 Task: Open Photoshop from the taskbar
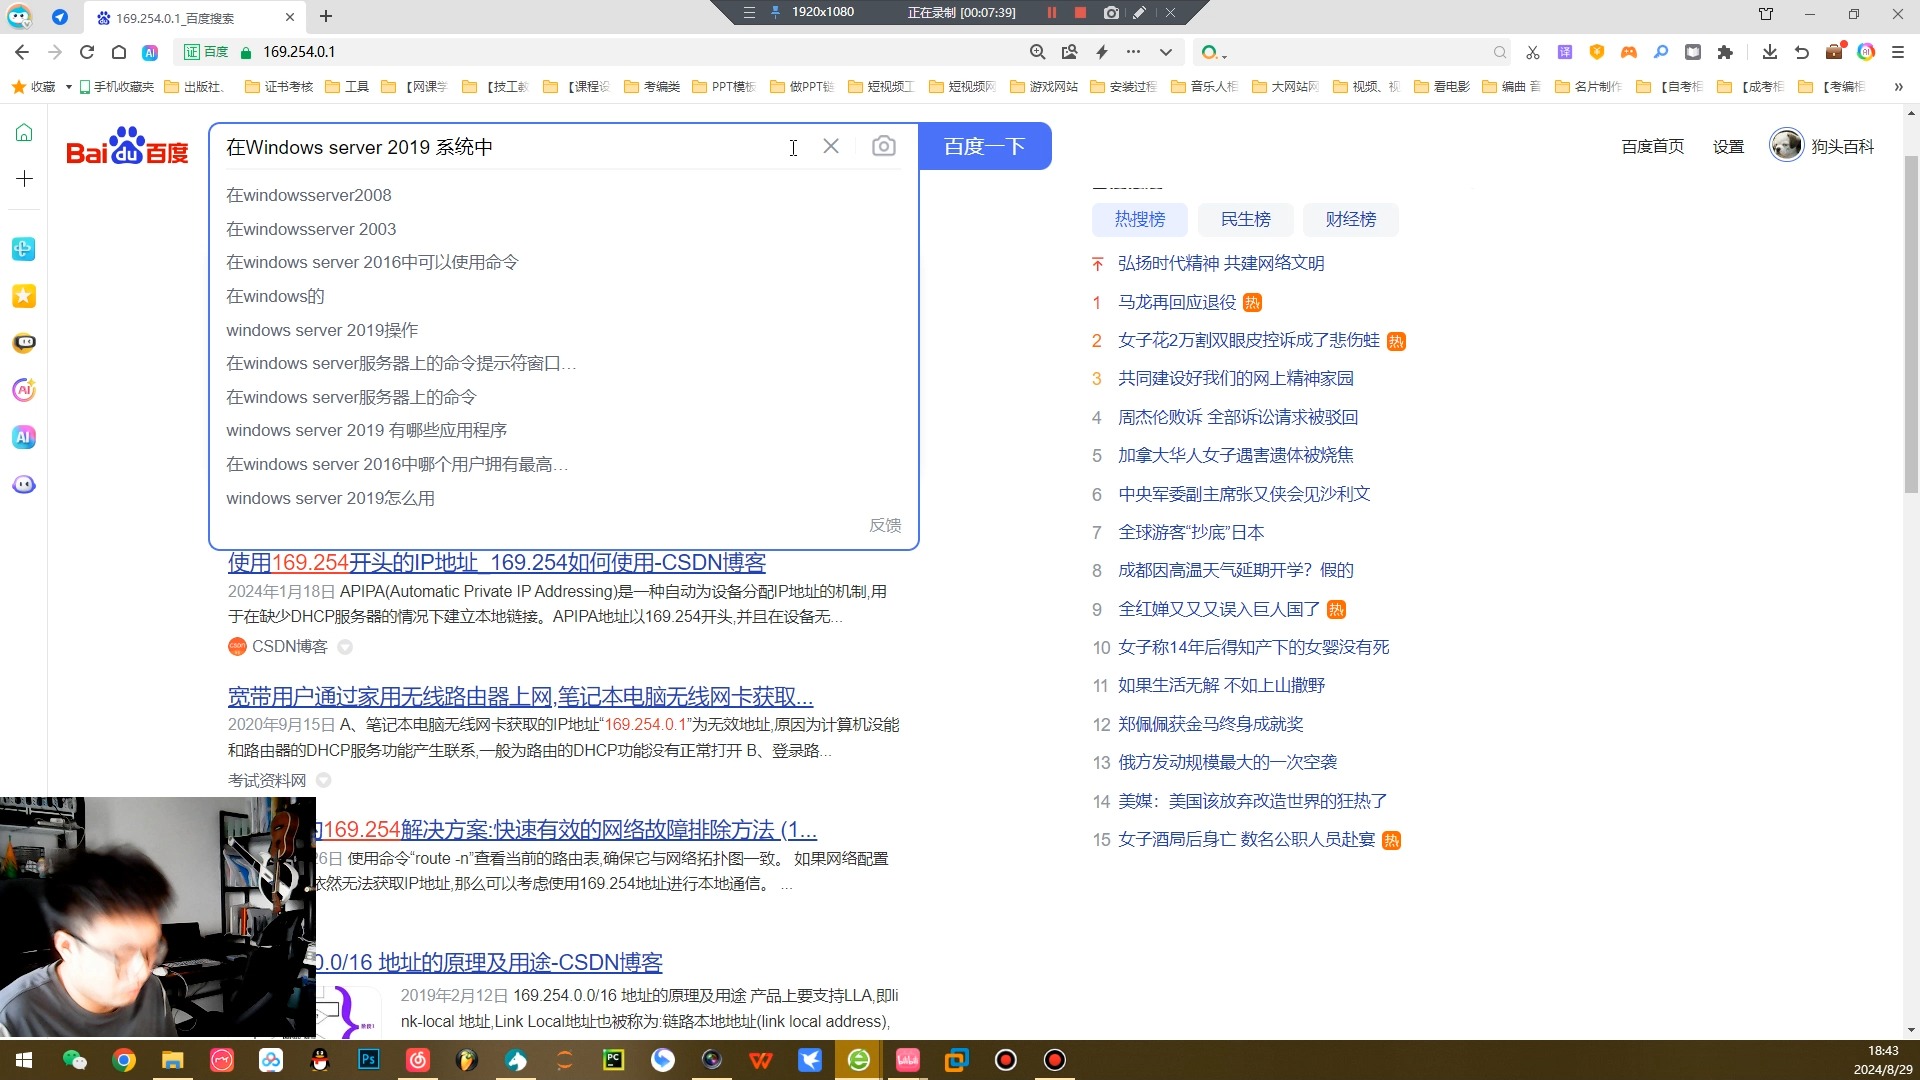point(369,1060)
